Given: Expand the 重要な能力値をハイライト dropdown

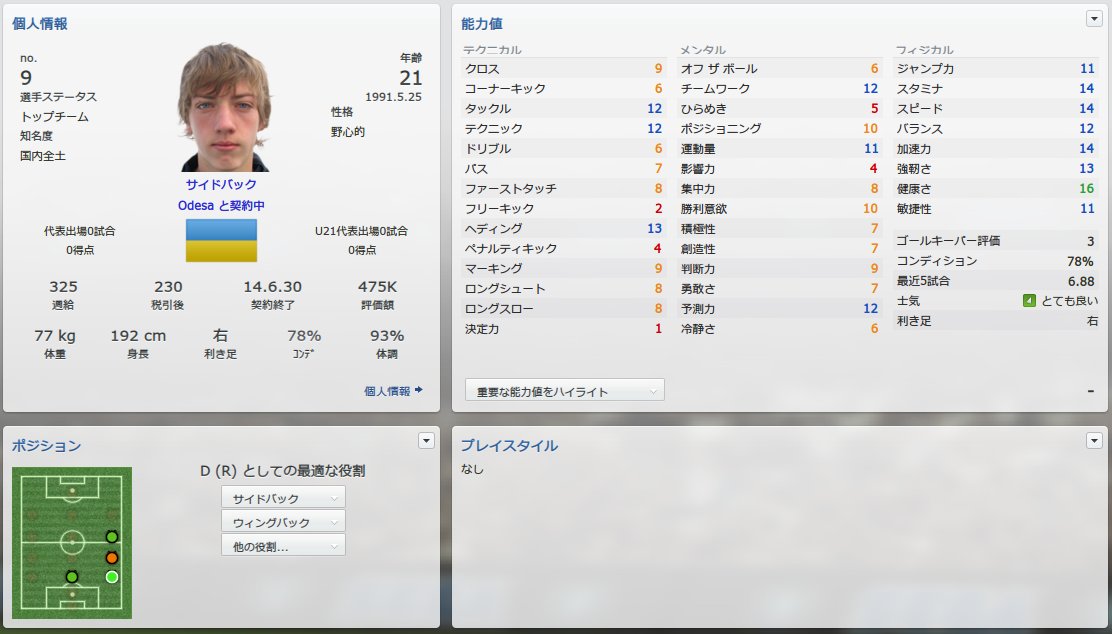Looking at the screenshot, I should (565, 391).
